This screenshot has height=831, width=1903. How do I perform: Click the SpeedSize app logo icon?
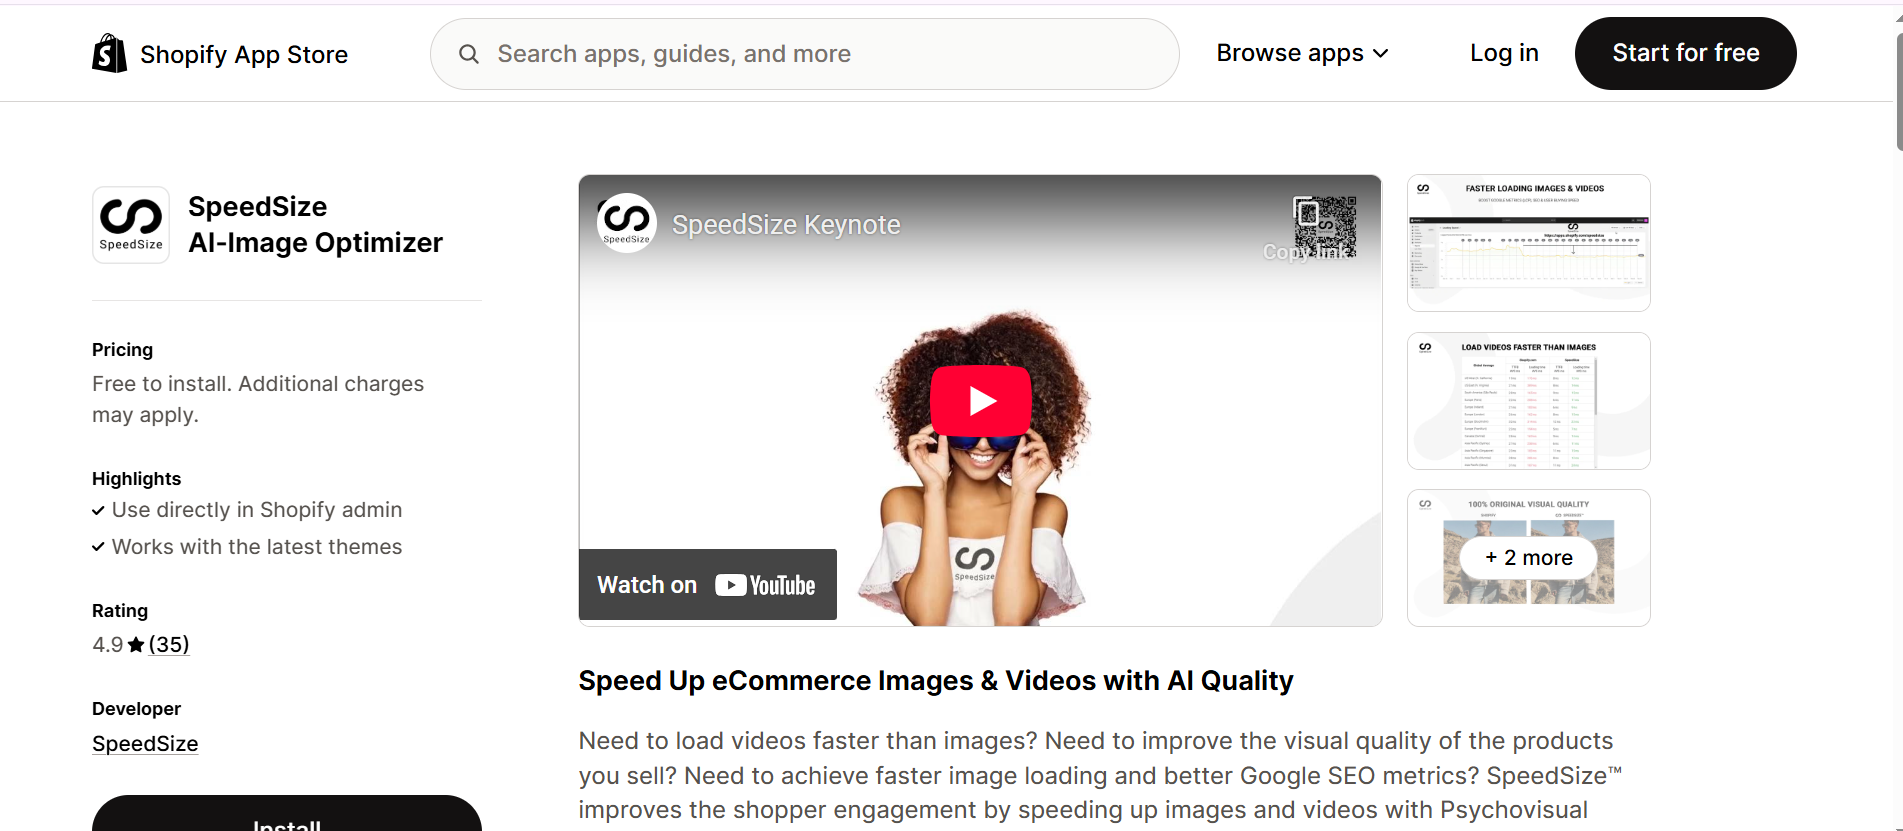pyautogui.click(x=131, y=225)
